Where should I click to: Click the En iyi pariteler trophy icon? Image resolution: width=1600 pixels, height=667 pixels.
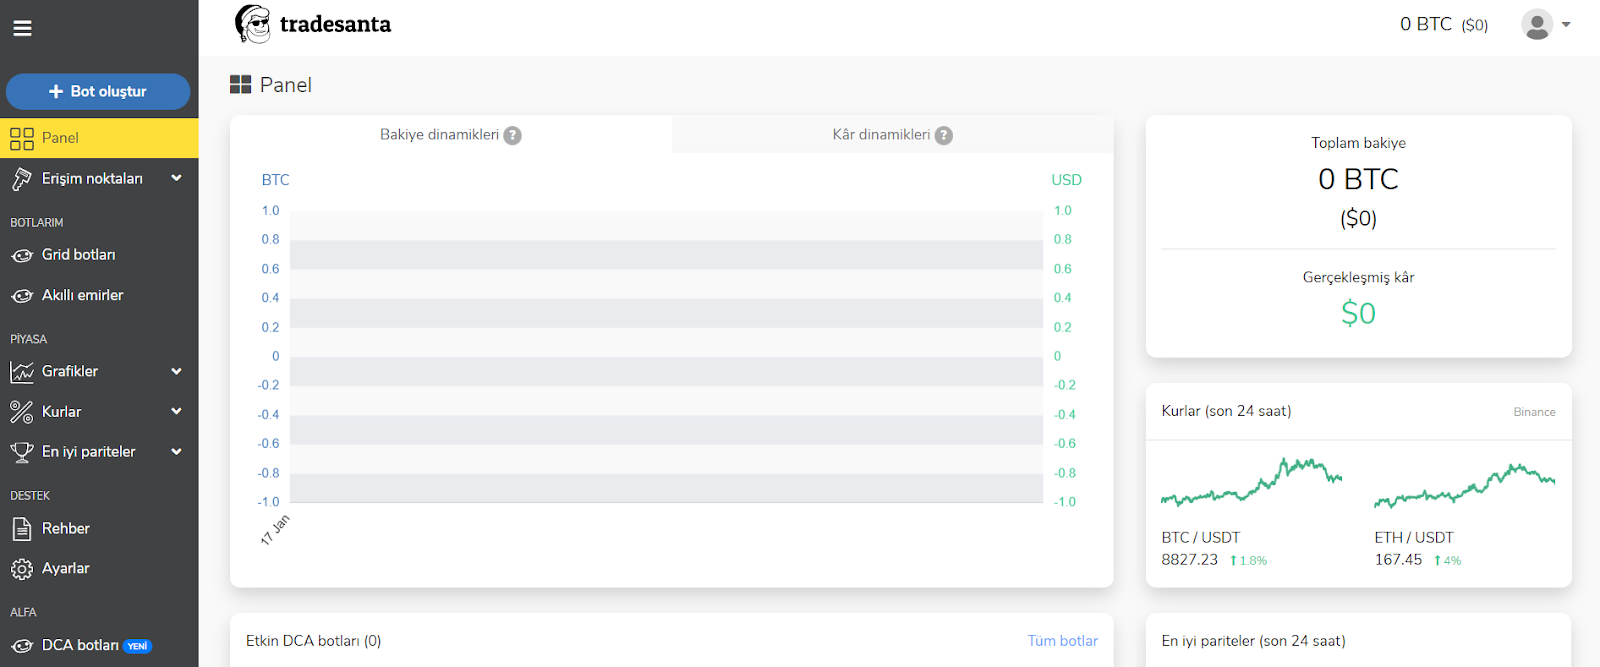coord(22,452)
